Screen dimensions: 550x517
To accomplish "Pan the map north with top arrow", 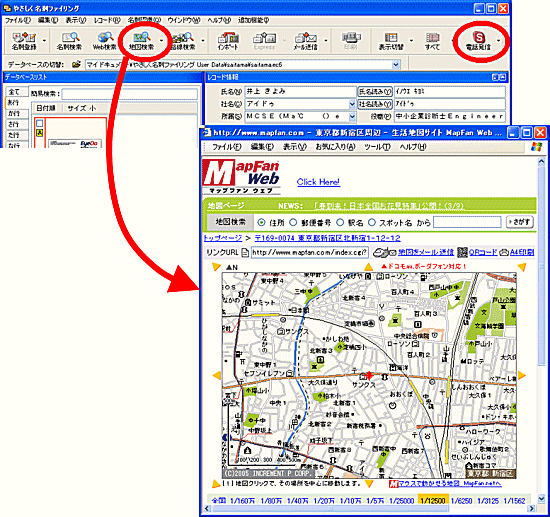I will 368,267.
